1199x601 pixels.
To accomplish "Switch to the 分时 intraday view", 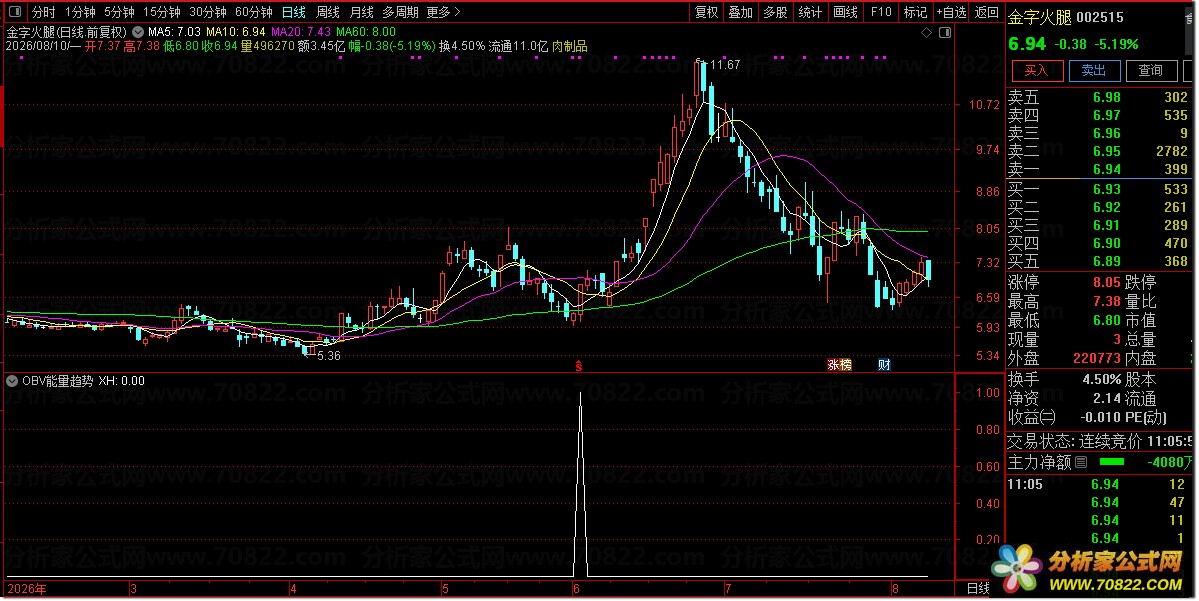I will point(43,12).
